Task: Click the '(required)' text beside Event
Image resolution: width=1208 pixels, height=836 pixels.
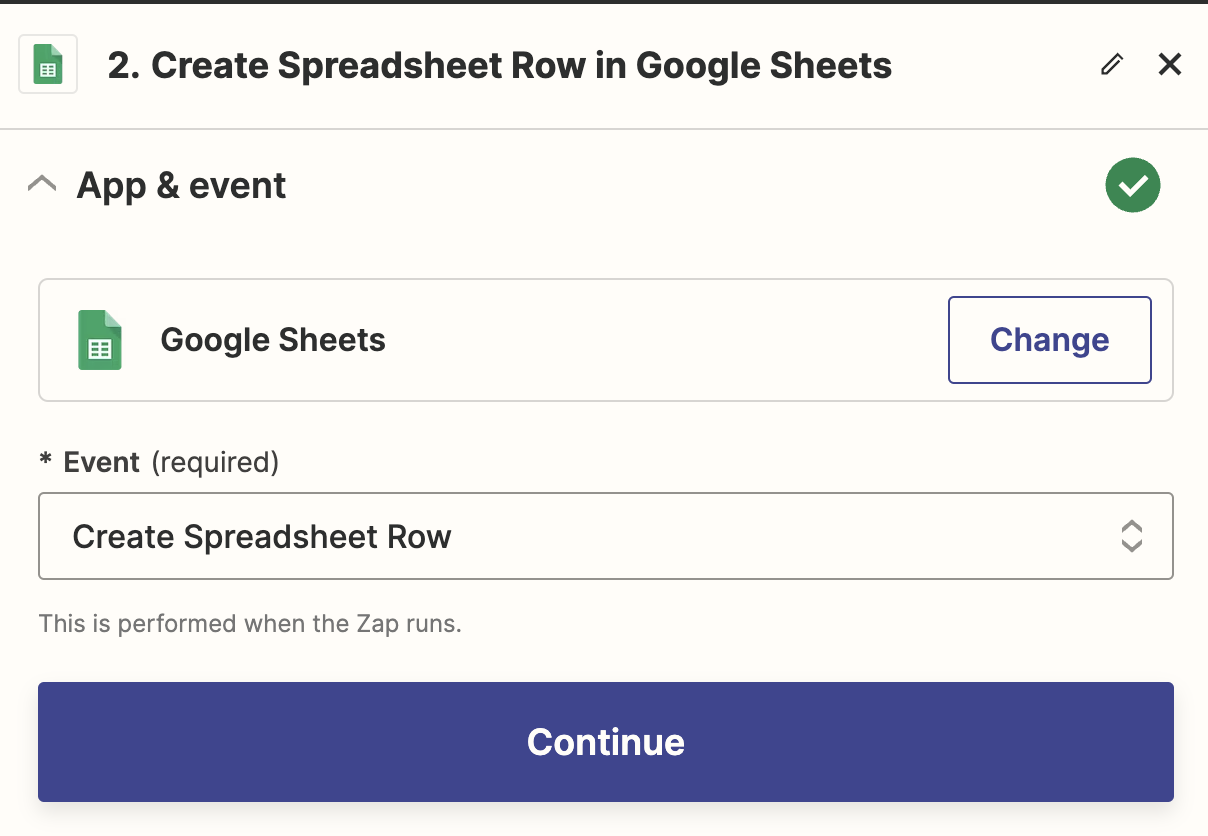Action: point(214,462)
